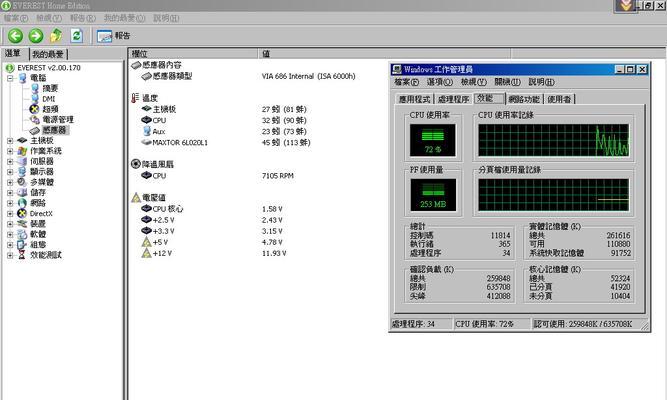Image resolution: width=667 pixels, height=400 pixels.
Task: Collapse the 電腦 tree node
Action: click(x=10, y=78)
